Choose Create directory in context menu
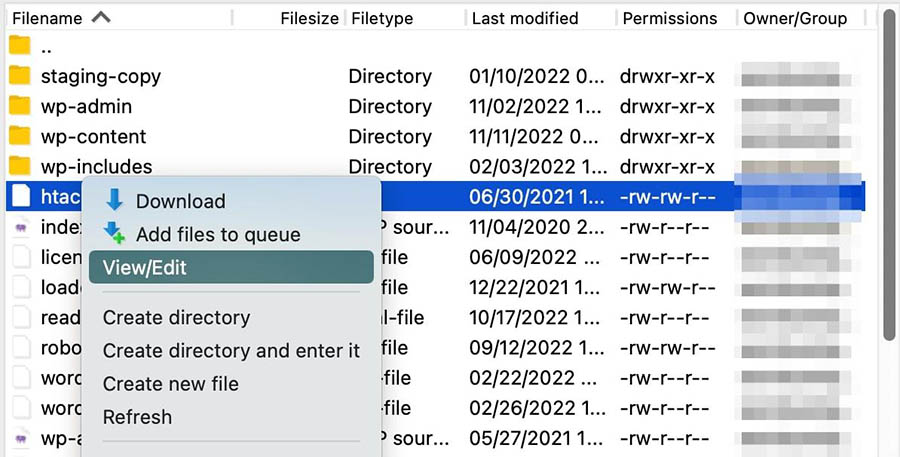Image resolution: width=900 pixels, height=457 pixels. pos(176,318)
